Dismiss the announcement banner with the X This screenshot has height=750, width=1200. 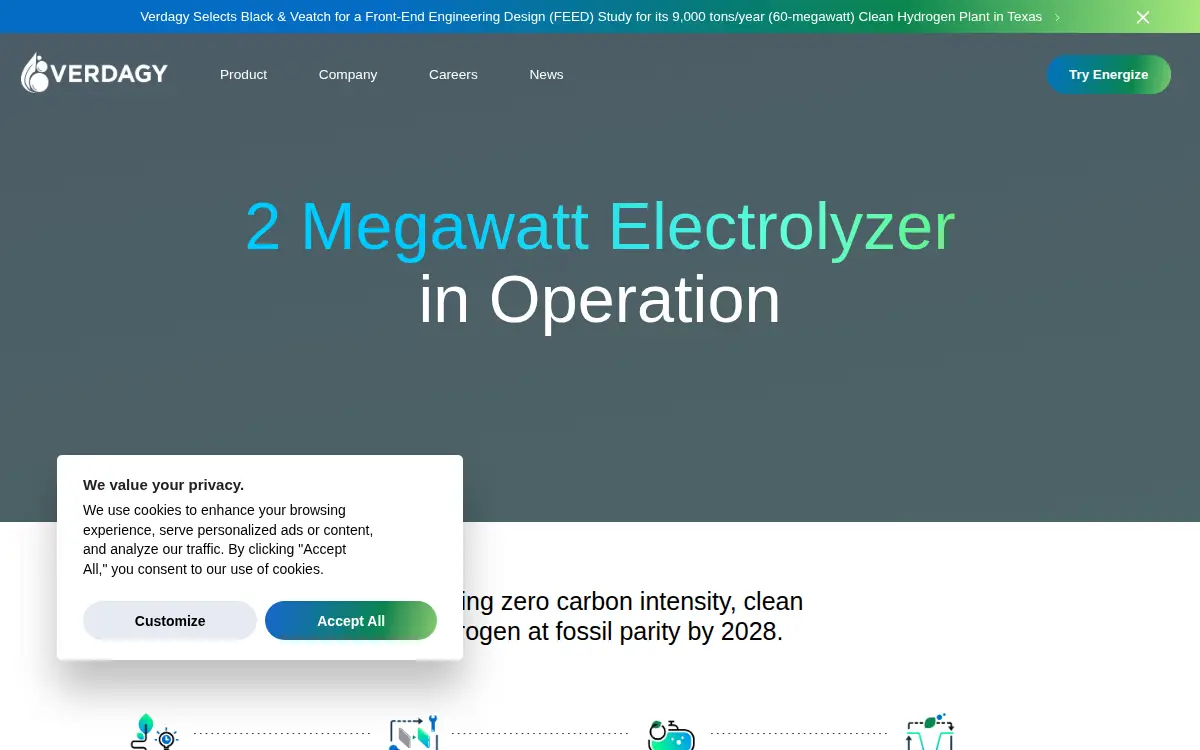(1143, 17)
